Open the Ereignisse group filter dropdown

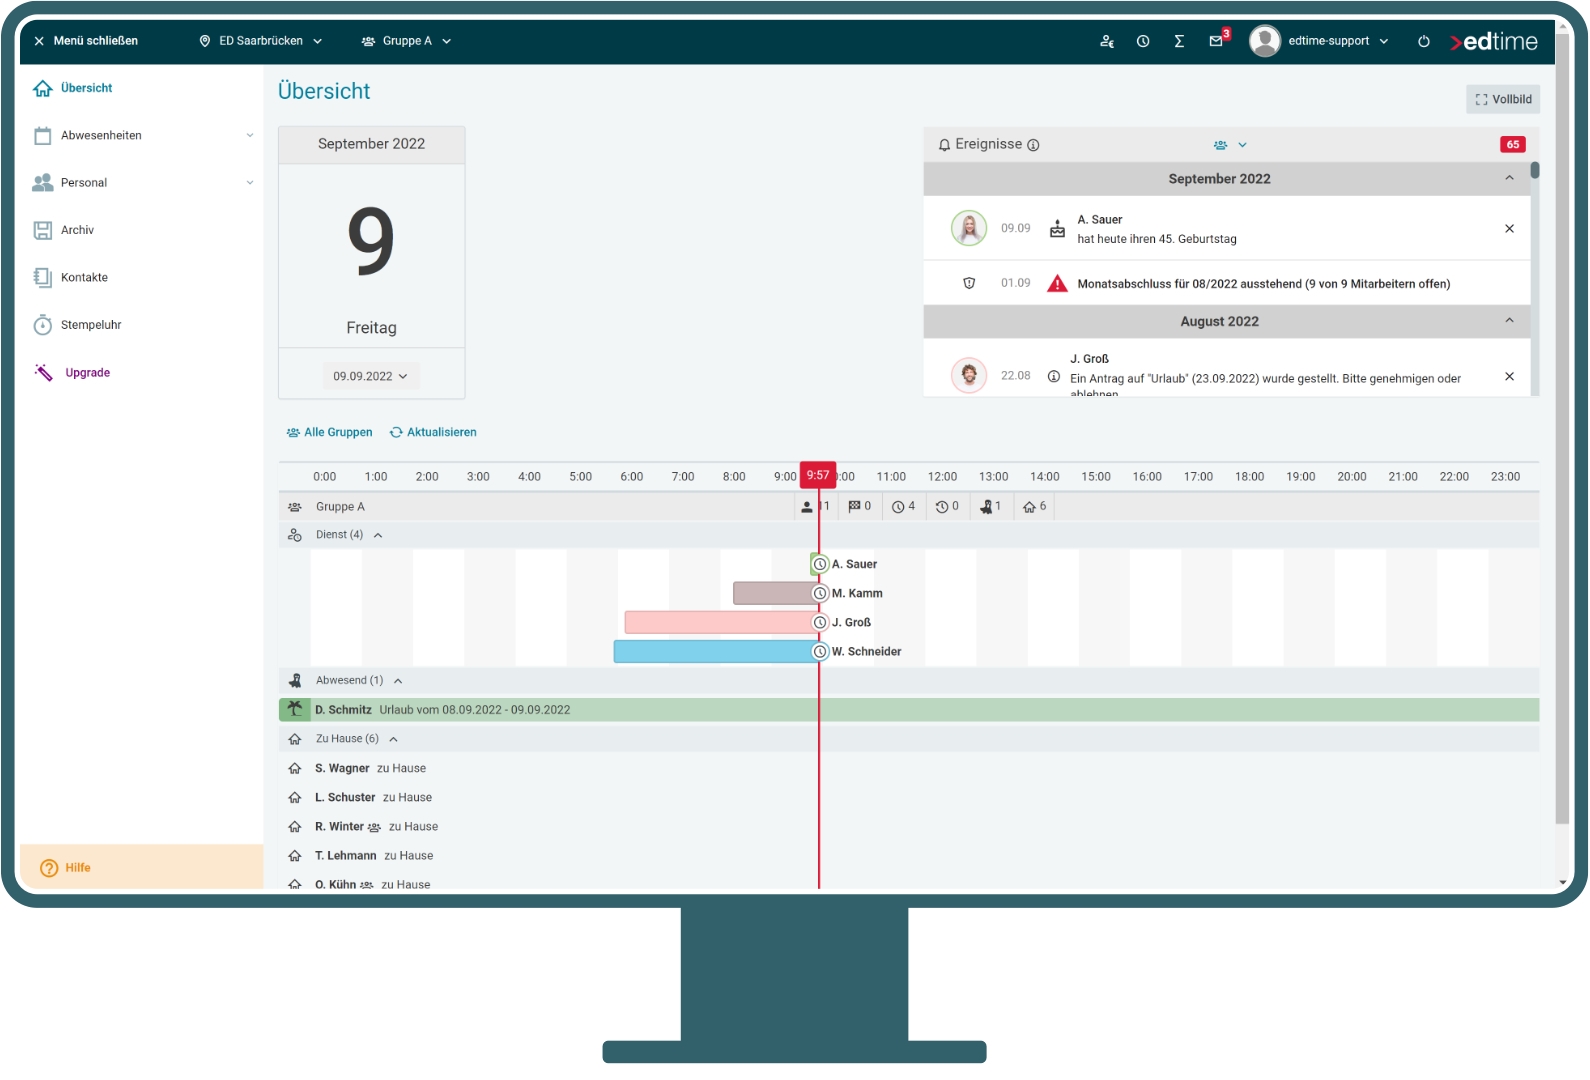(1230, 145)
